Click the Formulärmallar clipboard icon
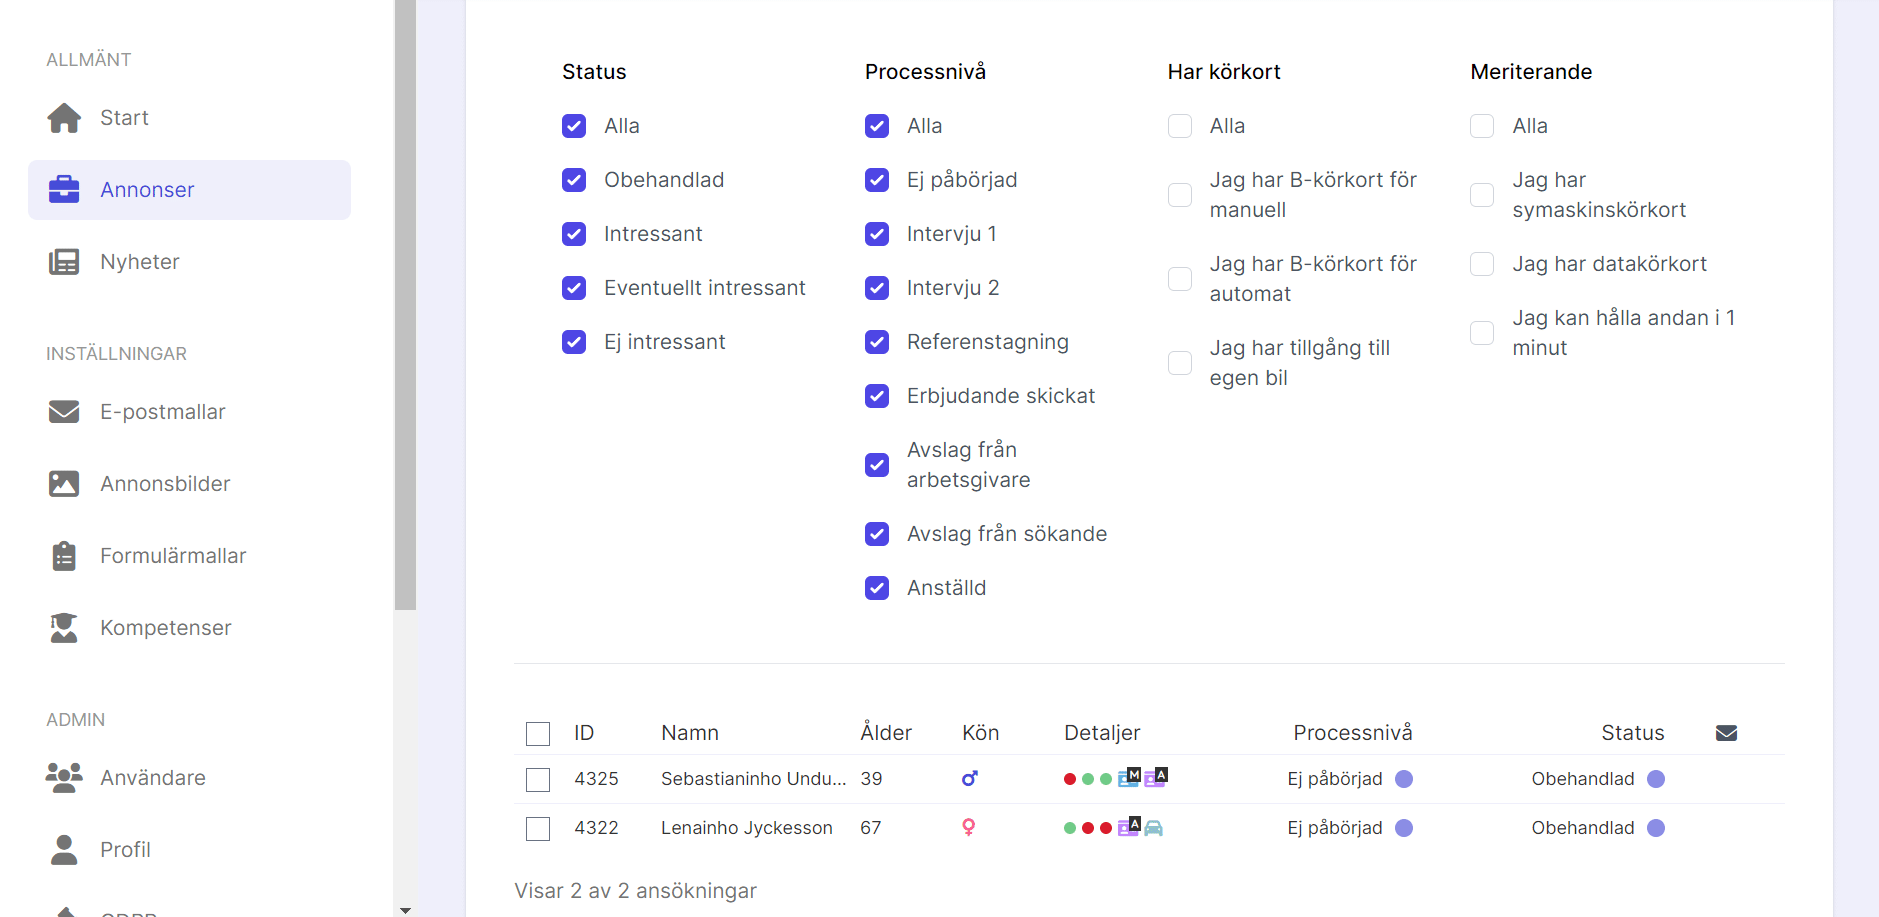The width and height of the screenshot is (1879, 917). pyautogui.click(x=64, y=556)
